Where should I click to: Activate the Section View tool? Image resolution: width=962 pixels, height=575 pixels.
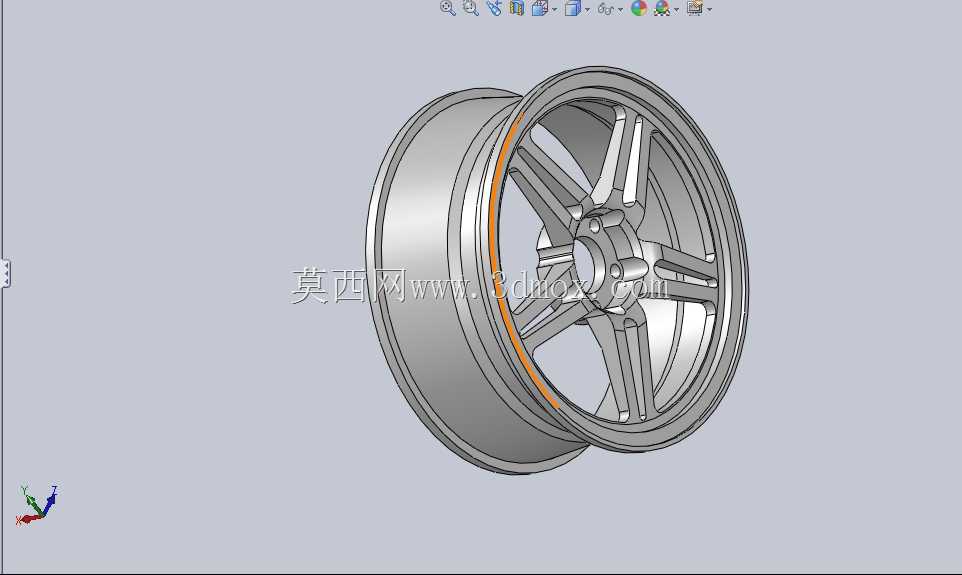517,8
